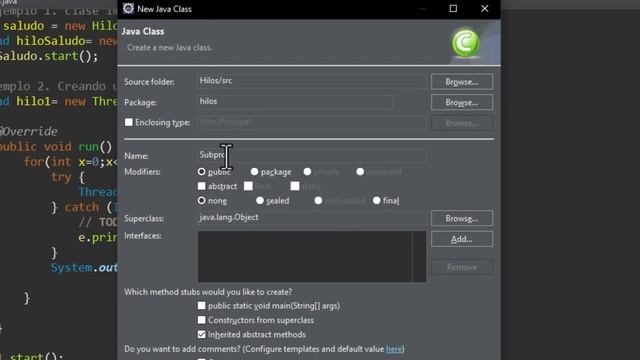Click '@Override' annotation in code editor
The width and height of the screenshot is (640, 360).
pos(29,131)
